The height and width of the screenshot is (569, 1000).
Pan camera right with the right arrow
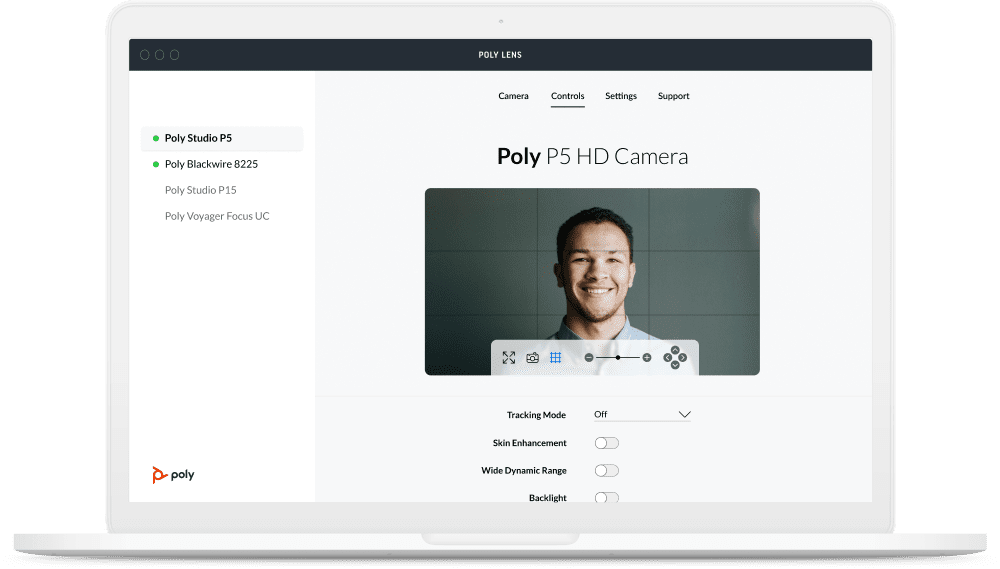683,358
